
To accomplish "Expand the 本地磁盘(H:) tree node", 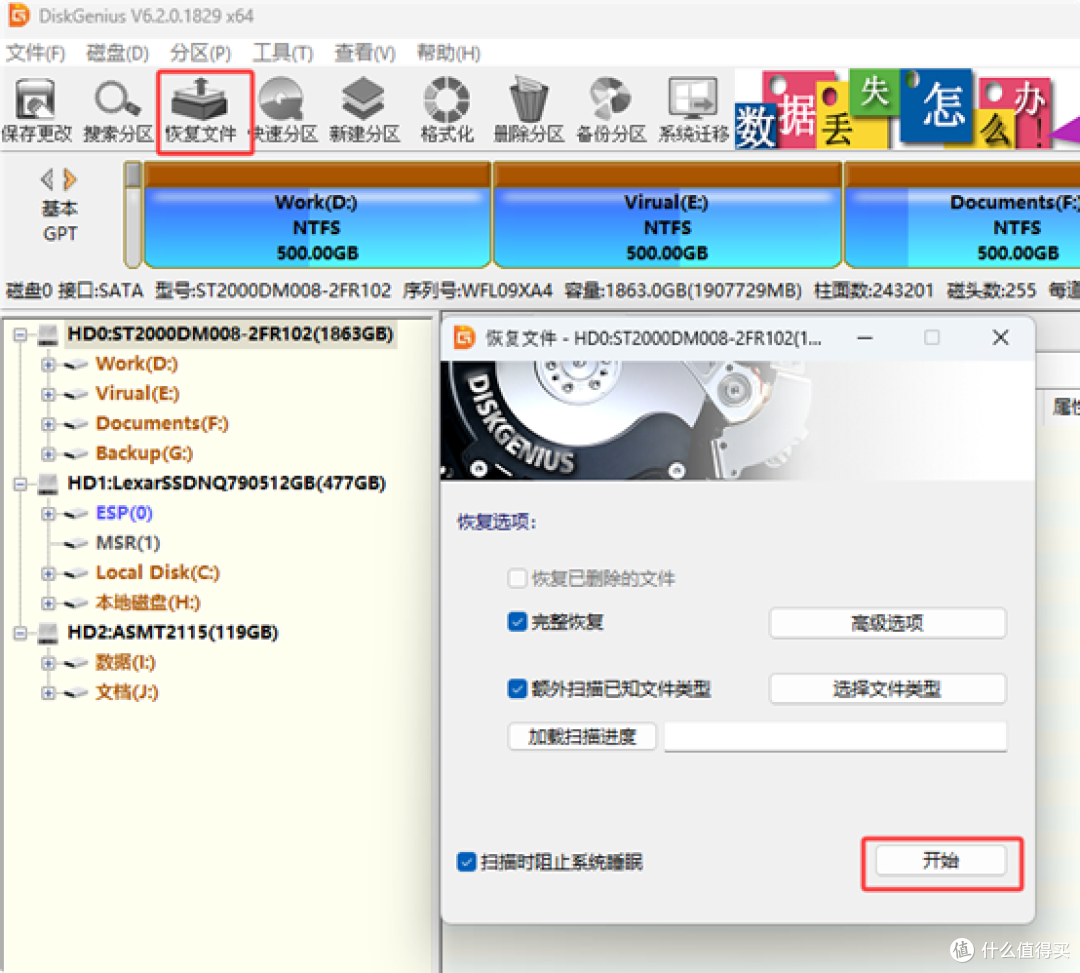I will [48, 603].
